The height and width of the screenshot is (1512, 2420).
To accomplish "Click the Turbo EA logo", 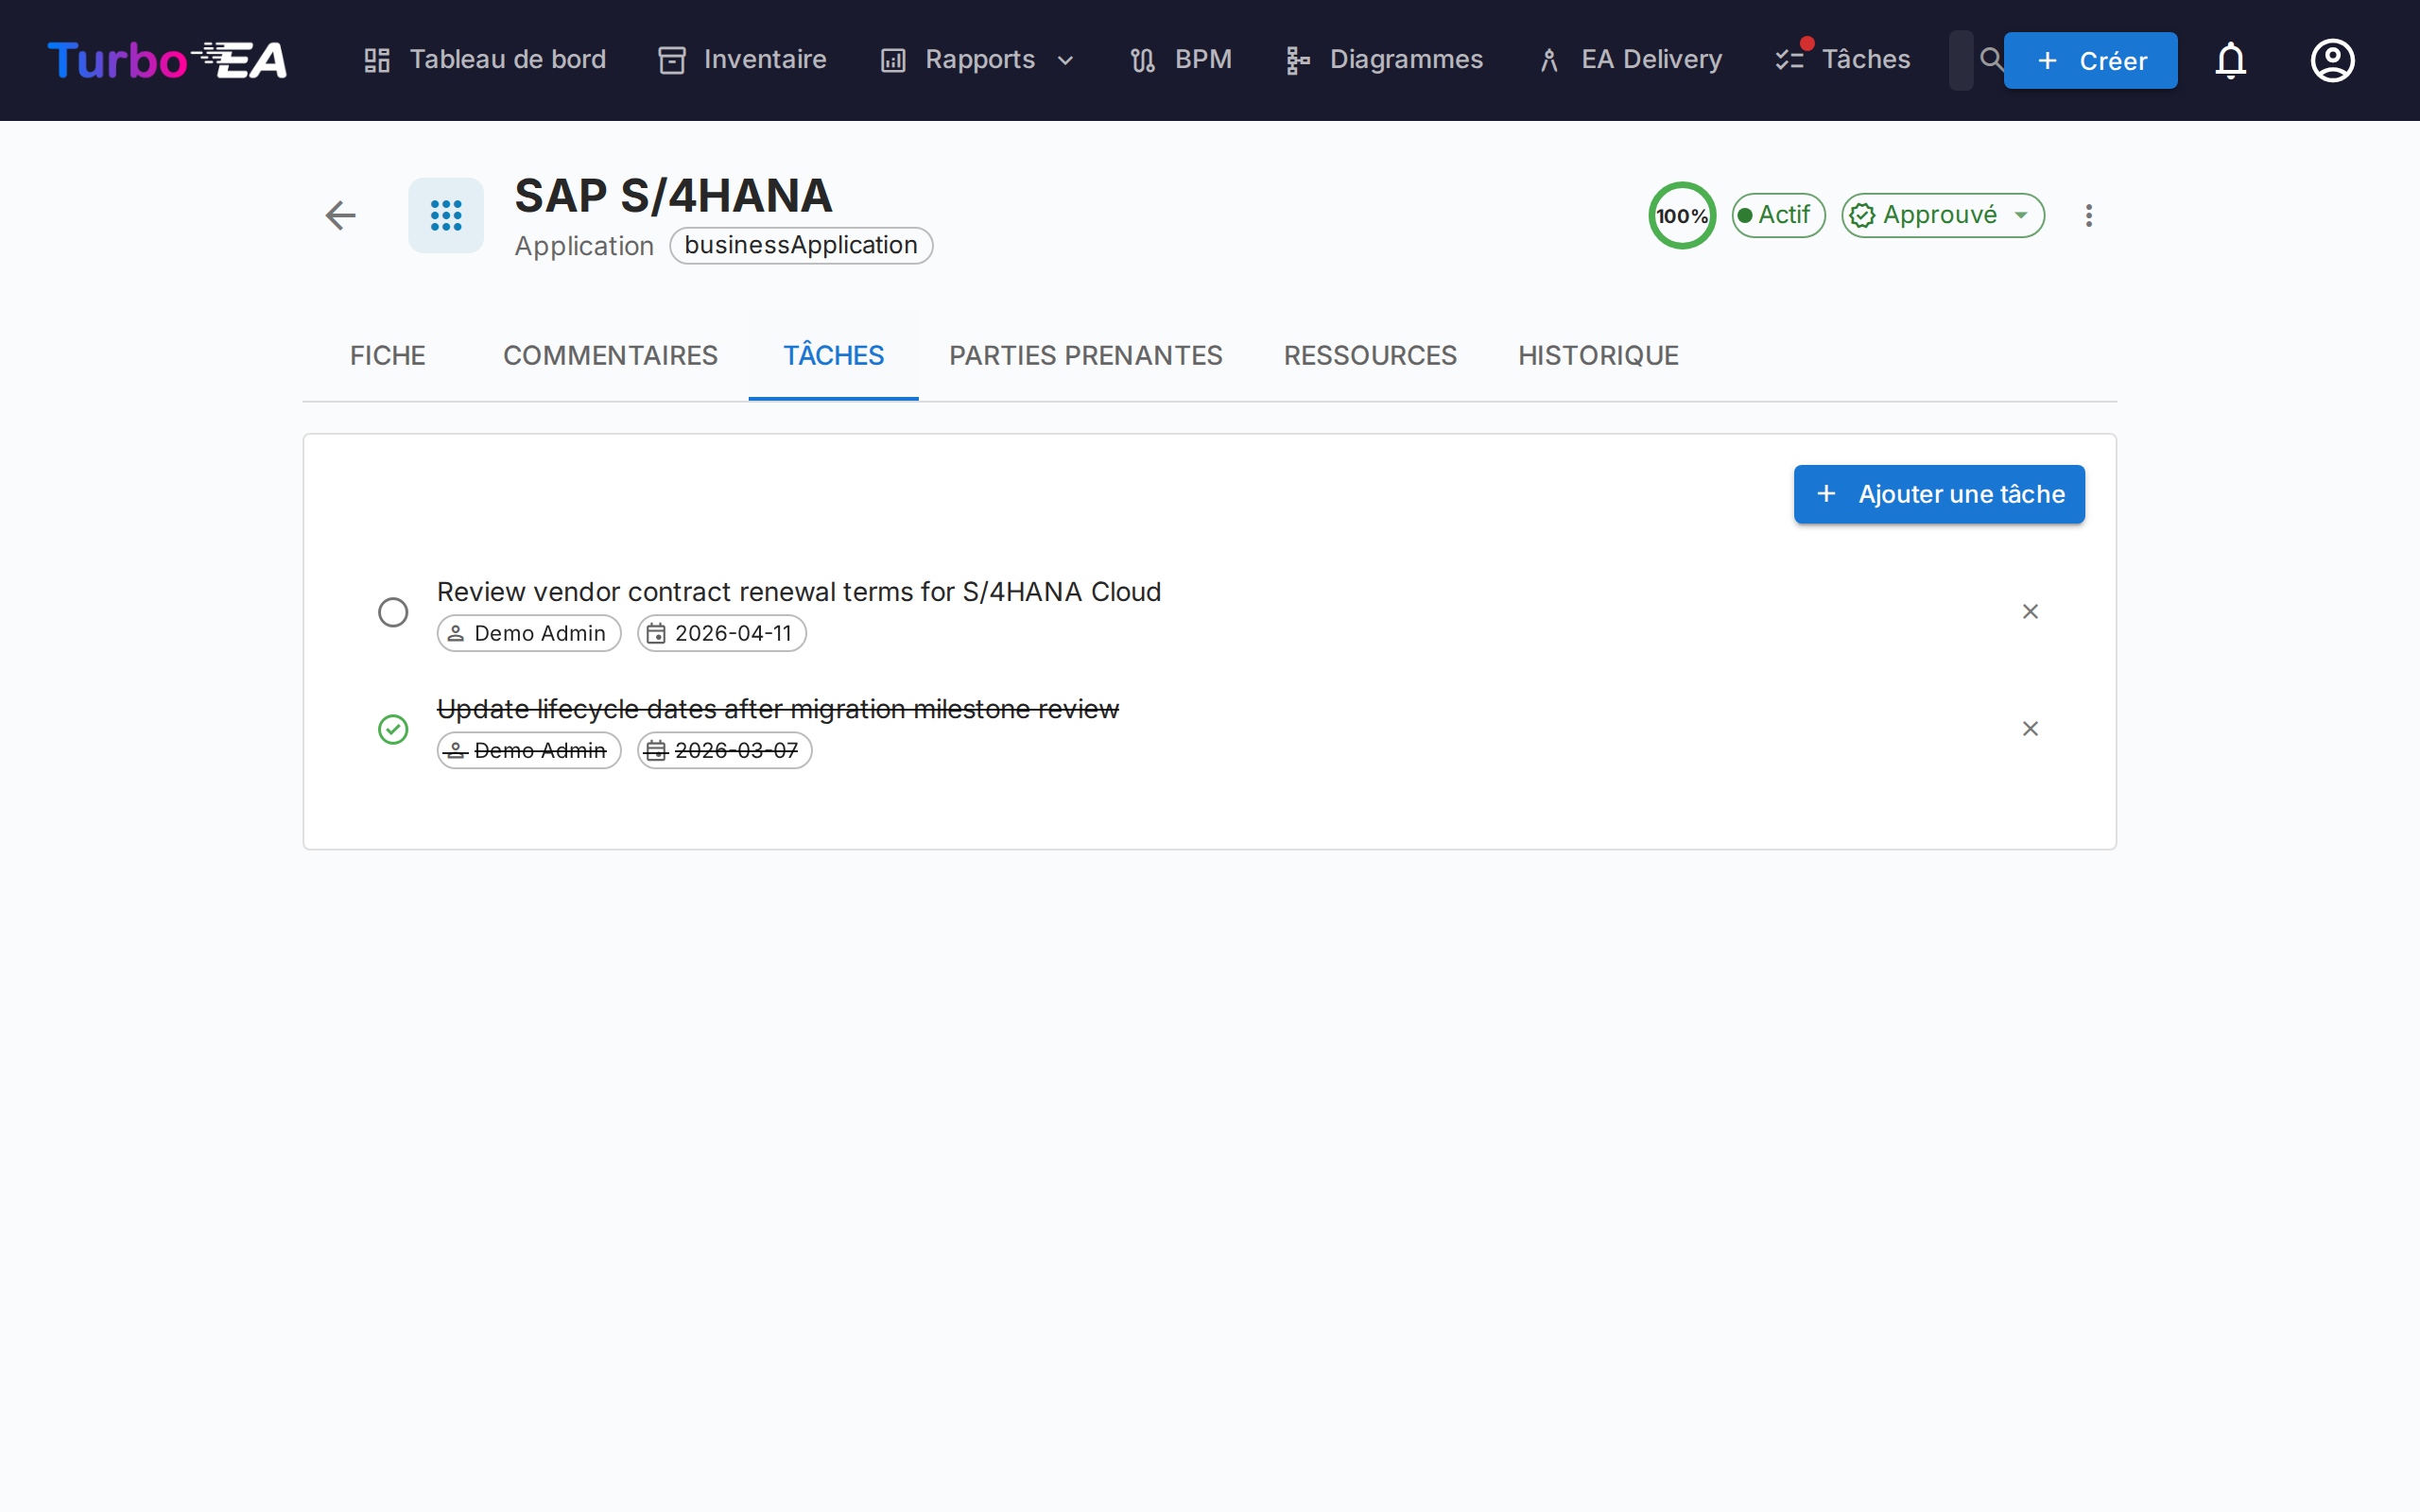I will tap(167, 60).
